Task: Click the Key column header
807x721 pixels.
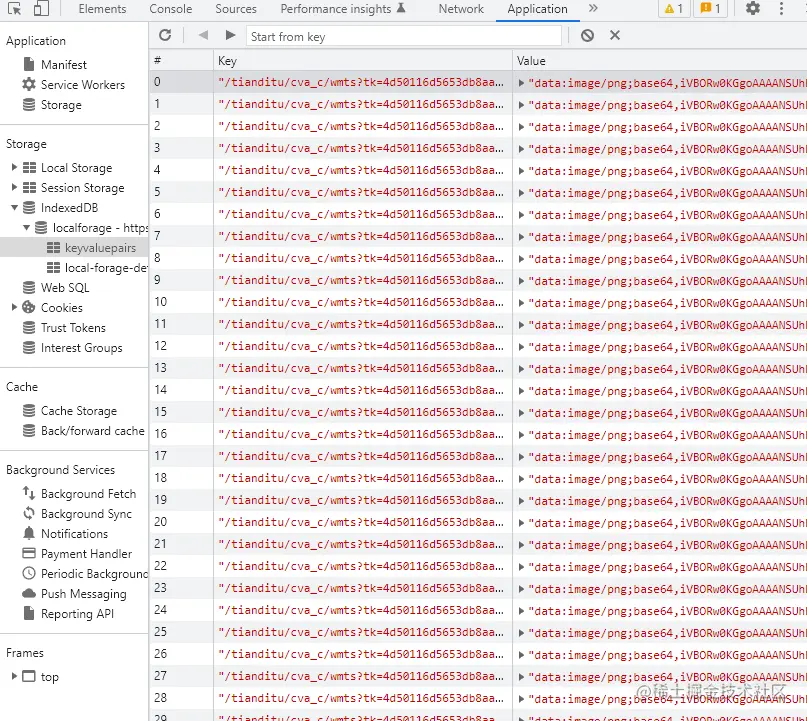Action: (363, 61)
